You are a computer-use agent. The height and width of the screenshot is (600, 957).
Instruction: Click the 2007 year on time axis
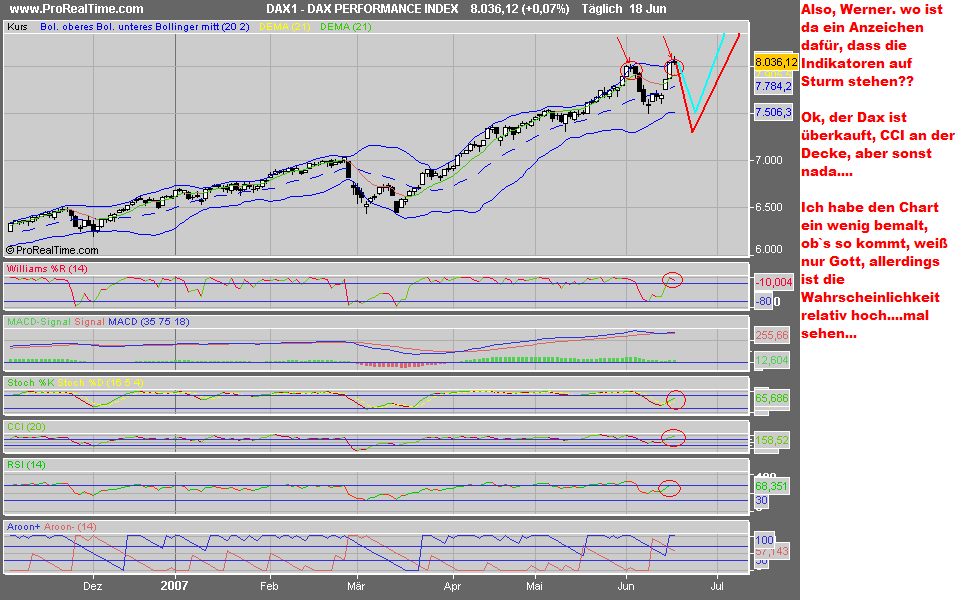(x=175, y=586)
